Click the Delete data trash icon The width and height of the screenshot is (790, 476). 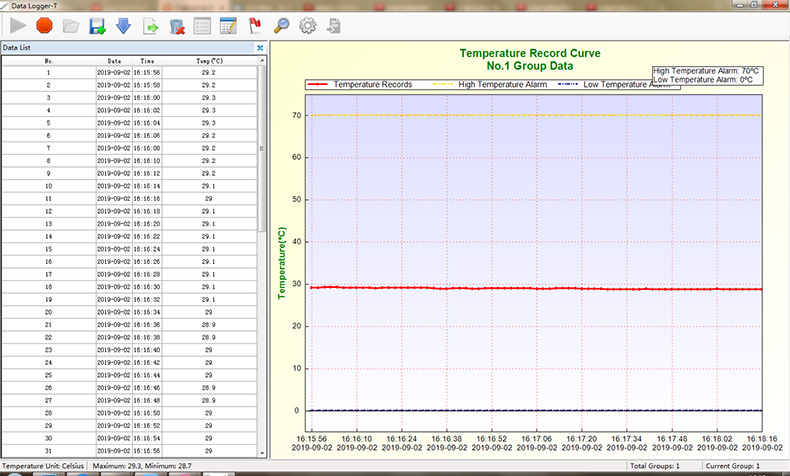176,25
